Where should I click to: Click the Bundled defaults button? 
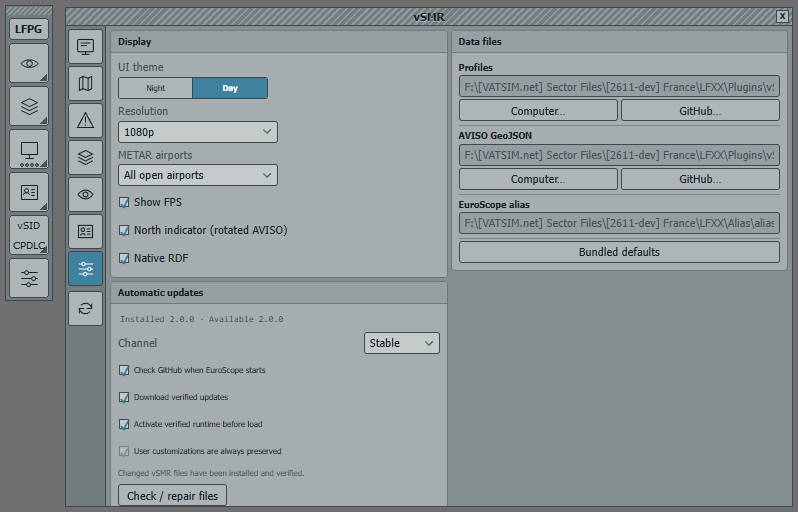point(619,252)
